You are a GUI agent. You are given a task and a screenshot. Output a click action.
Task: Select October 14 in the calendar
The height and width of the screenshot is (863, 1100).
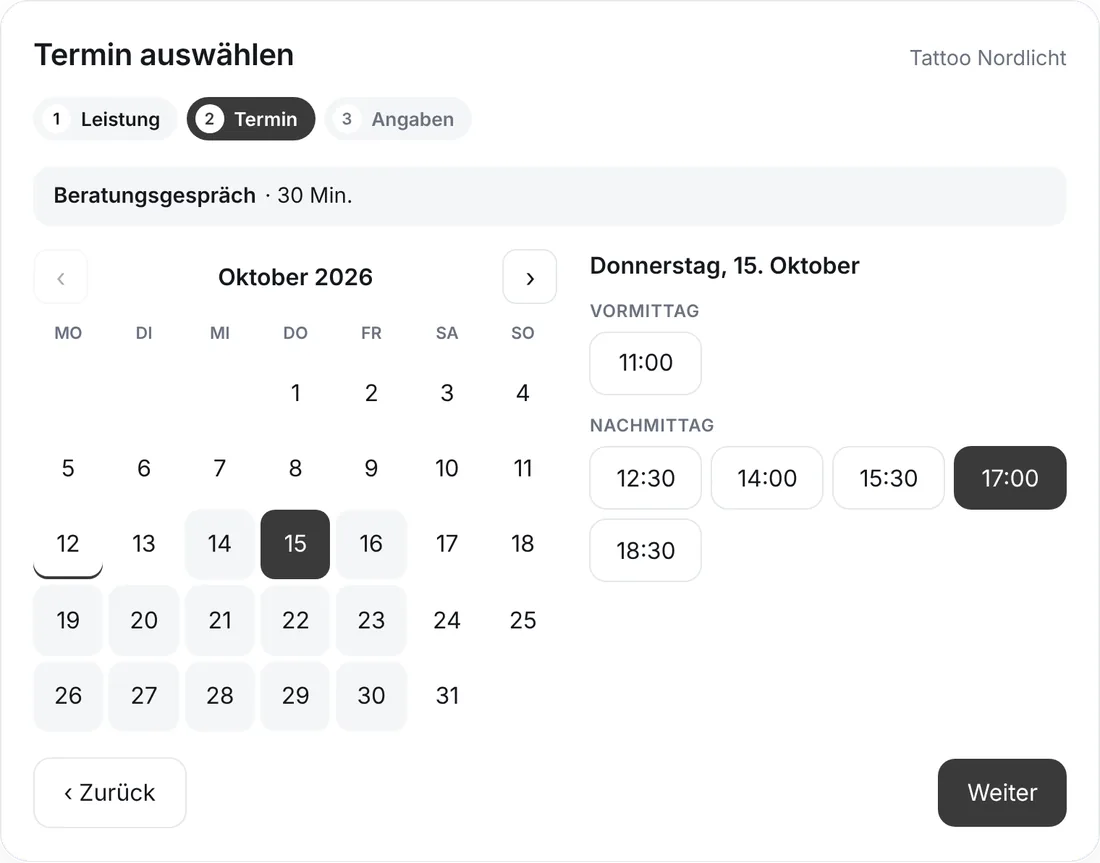pyautogui.click(x=220, y=544)
